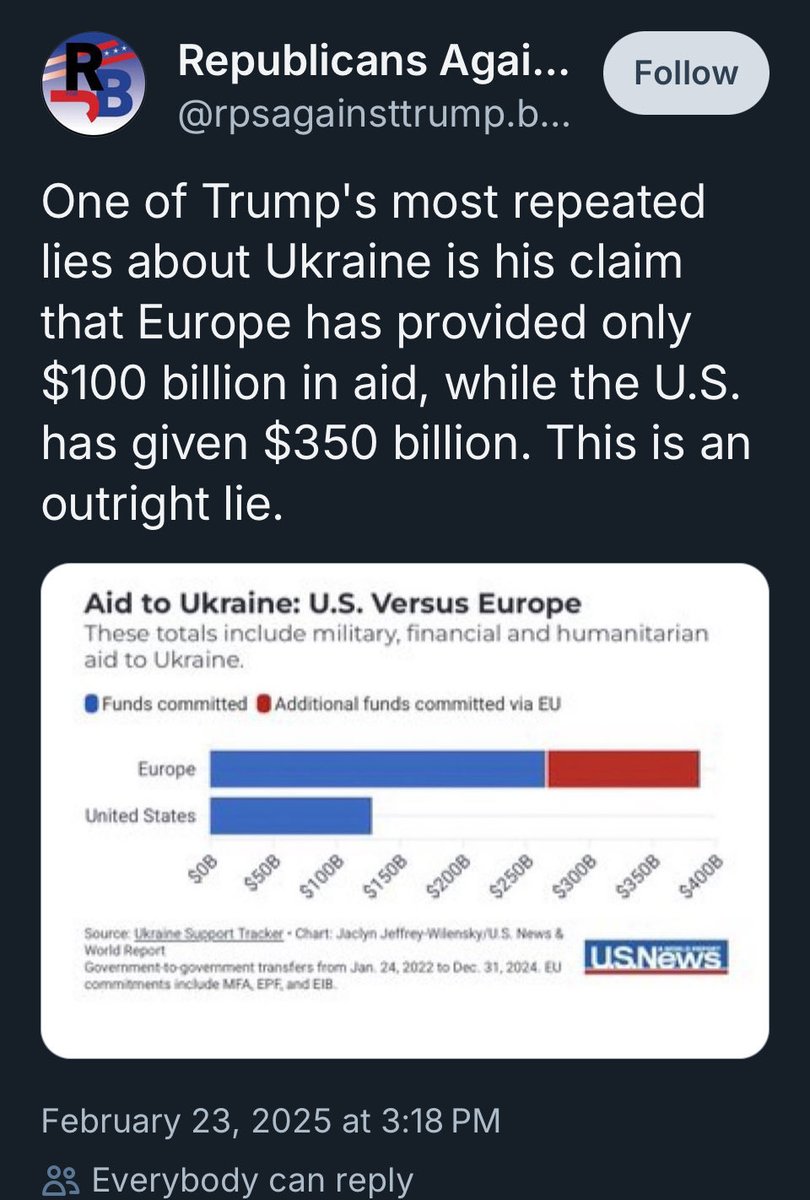Click the Europe axis label

166,770
